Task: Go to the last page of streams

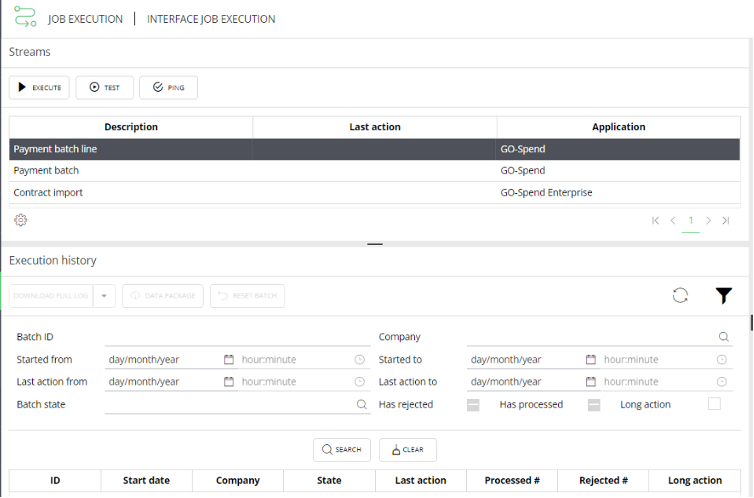Action: click(725, 220)
